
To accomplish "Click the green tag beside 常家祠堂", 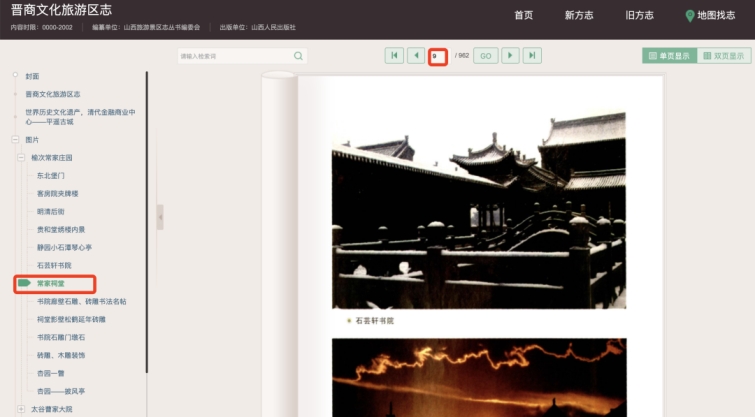I will [24, 285].
